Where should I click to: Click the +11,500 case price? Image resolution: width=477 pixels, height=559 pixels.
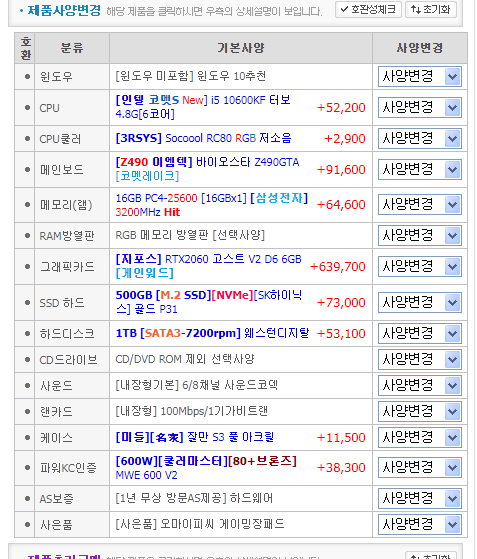coord(341,437)
